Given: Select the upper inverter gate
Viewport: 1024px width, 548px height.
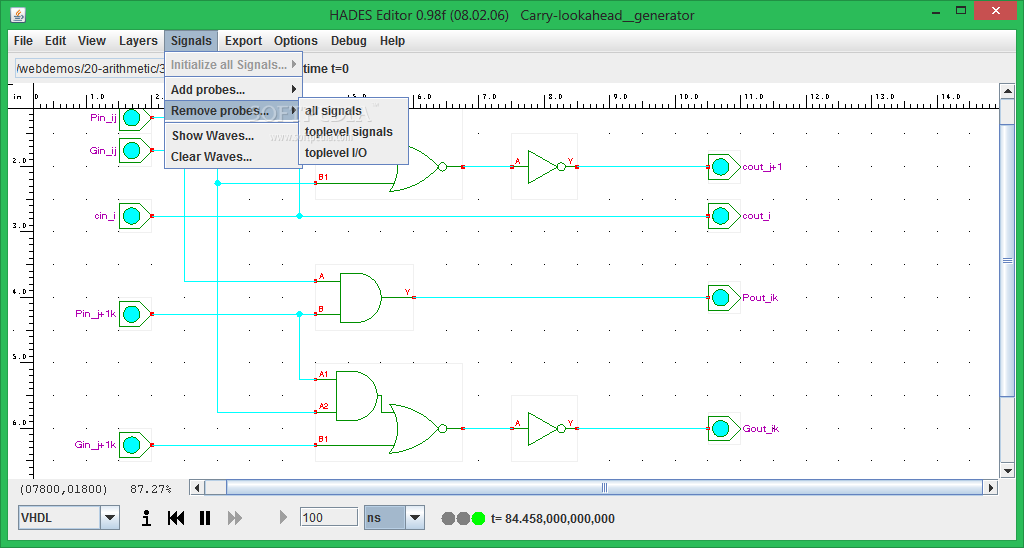Looking at the screenshot, I should [x=544, y=167].
